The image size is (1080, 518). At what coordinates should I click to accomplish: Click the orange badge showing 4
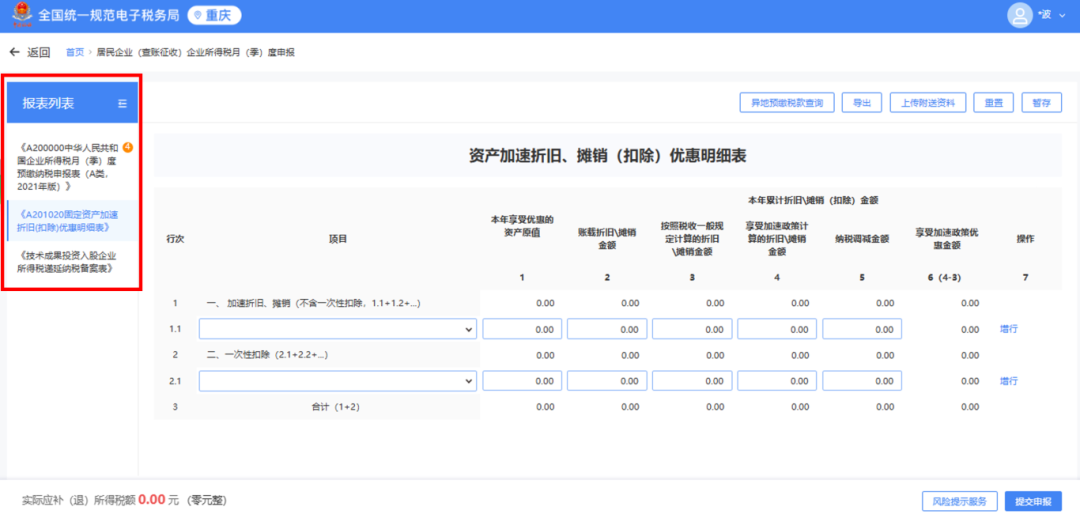coord(128,147)
